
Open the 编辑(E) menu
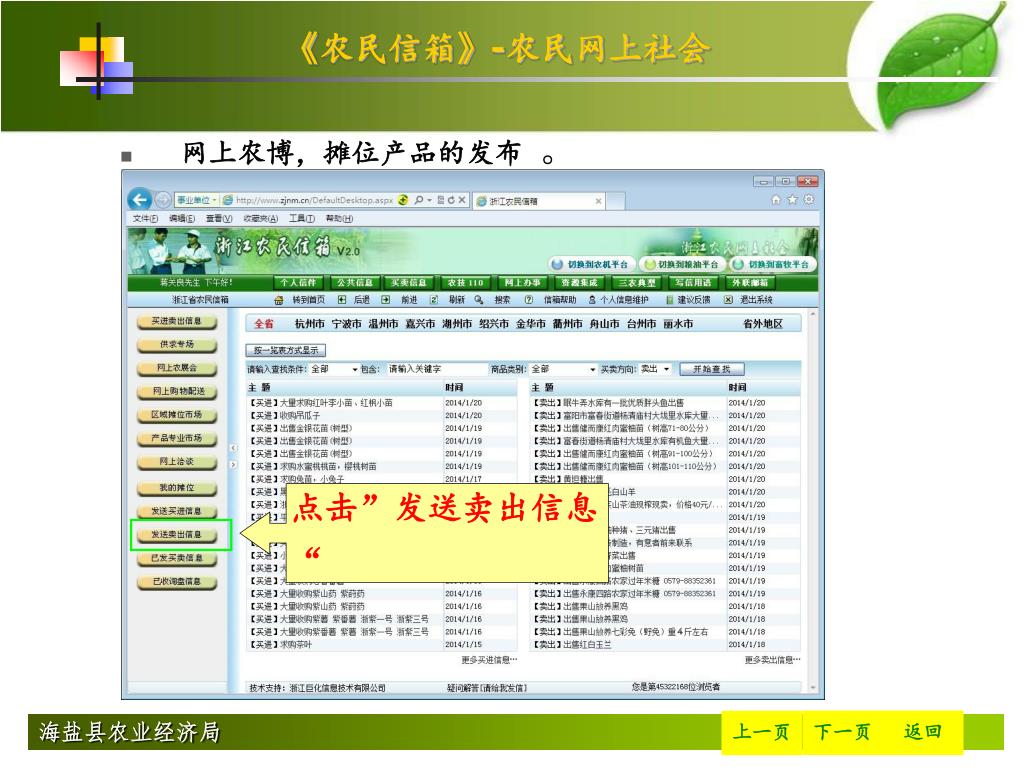[182, 219]
